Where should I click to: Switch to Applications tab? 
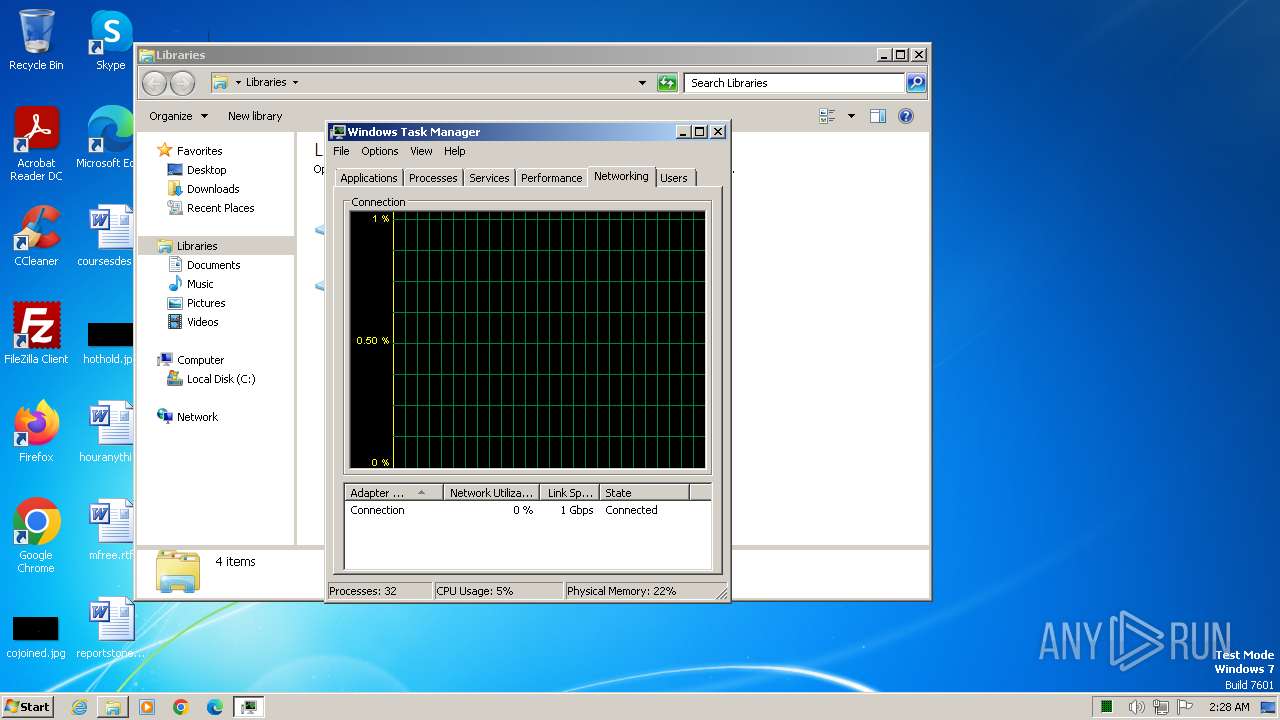[369, 178]
